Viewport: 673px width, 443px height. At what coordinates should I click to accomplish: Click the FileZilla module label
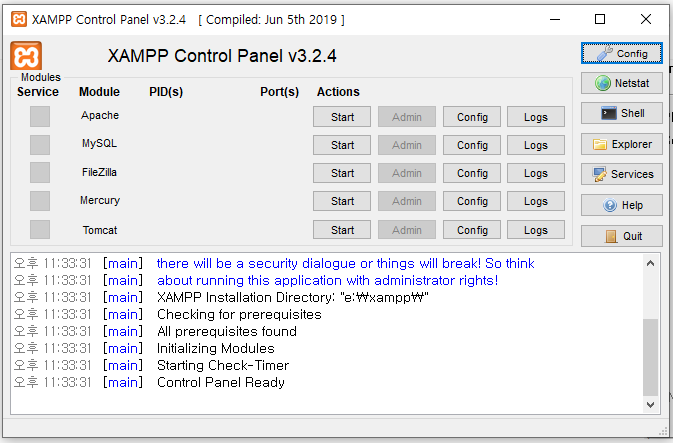(99, 172)
